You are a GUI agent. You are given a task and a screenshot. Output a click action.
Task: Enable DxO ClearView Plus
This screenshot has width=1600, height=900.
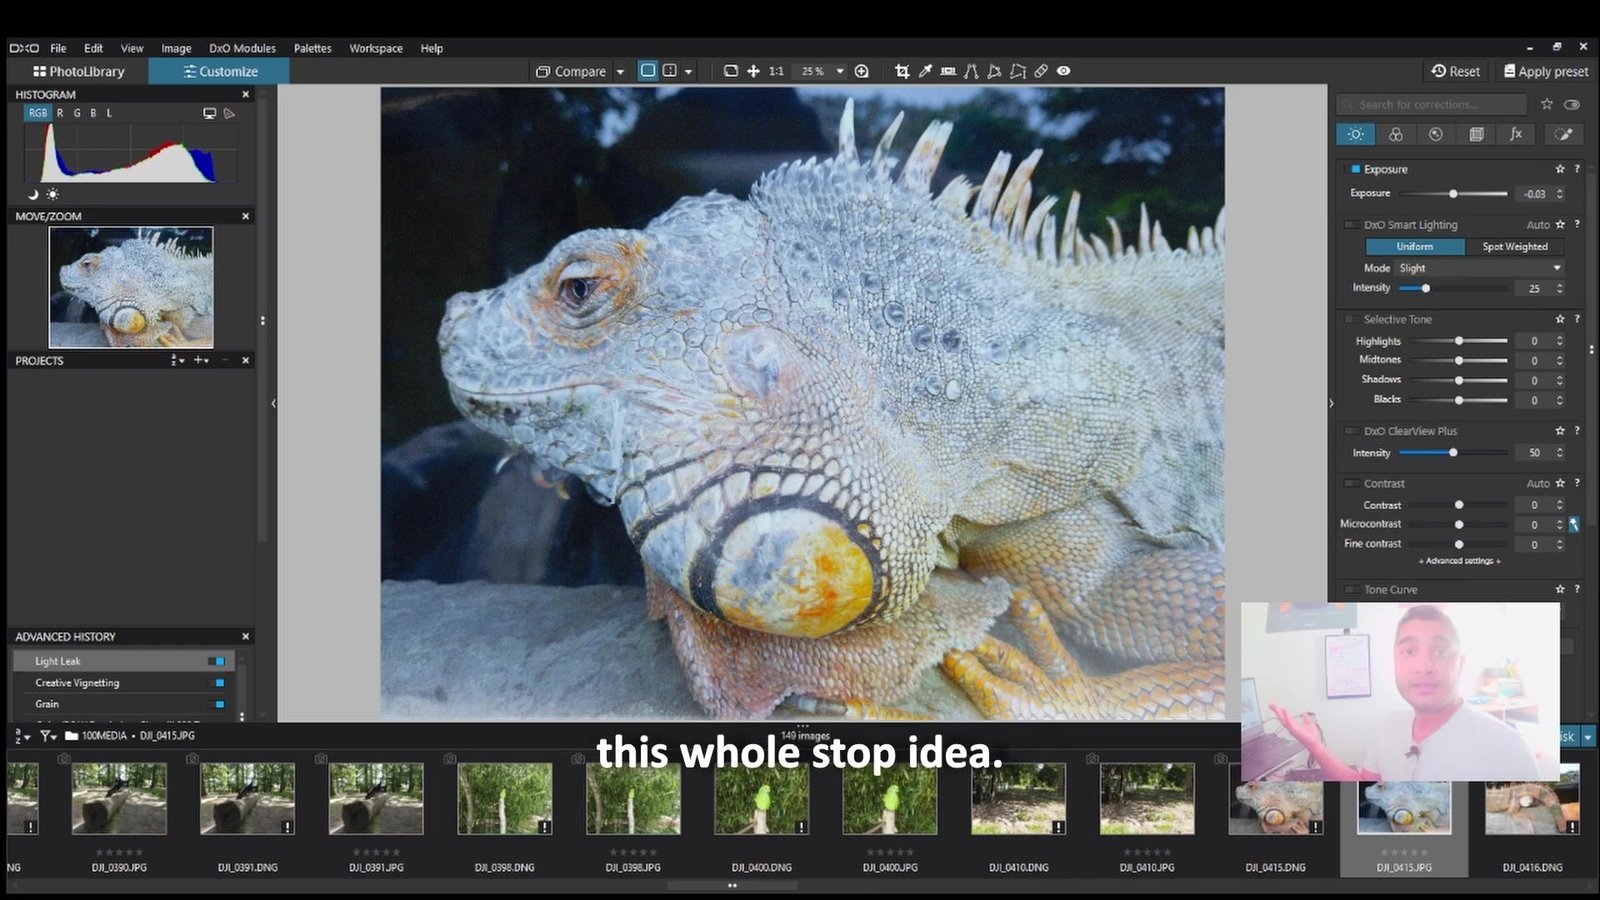(1351, 431)
